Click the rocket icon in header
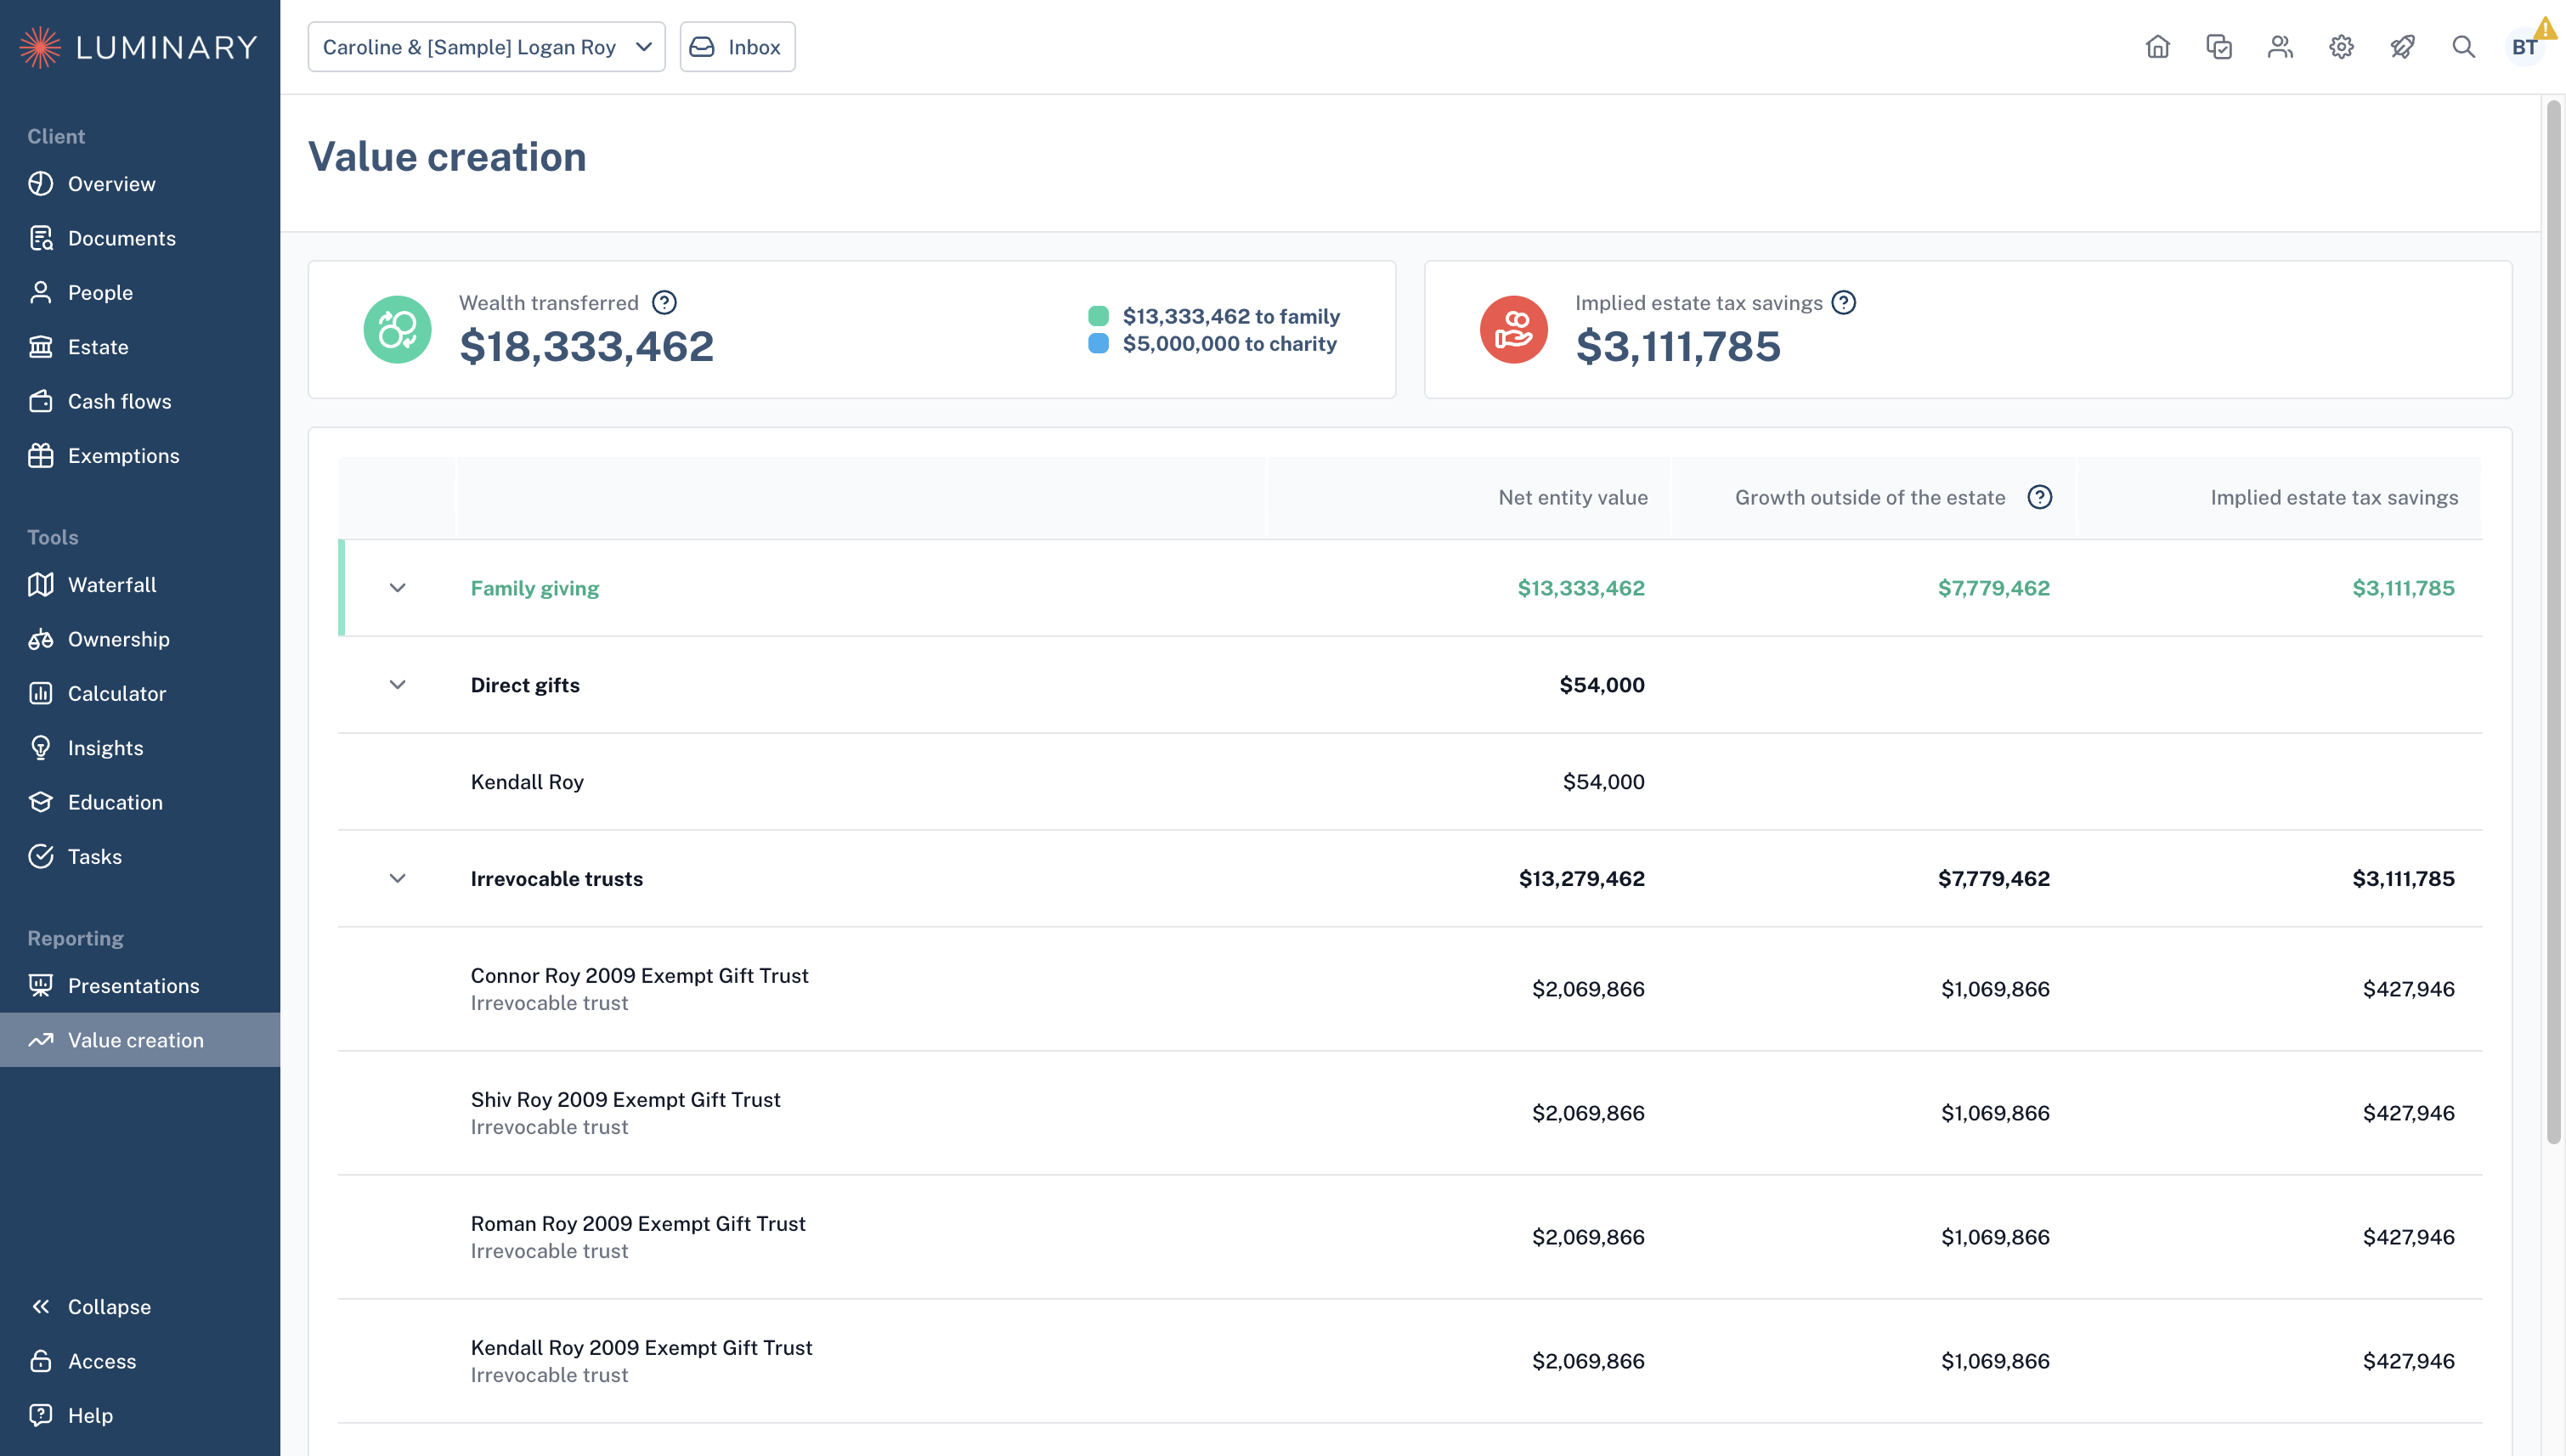The width and height of the screenshot is (2566, 1456). pos(2402,47)
